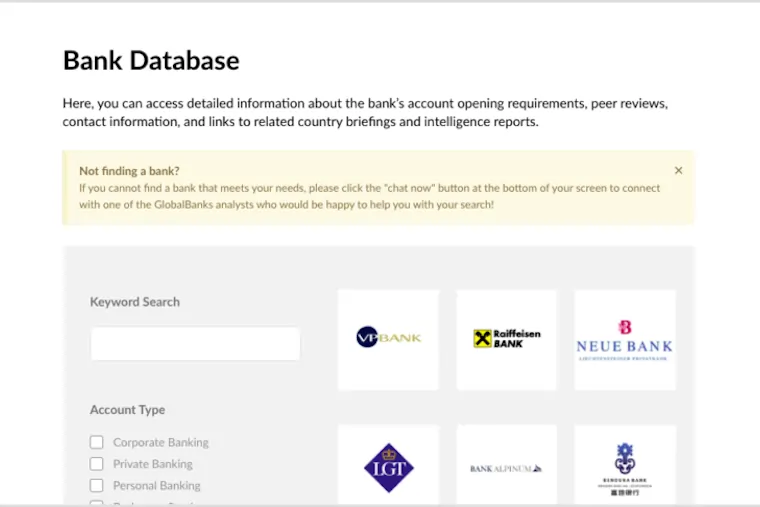
Task: Tick the Personal Banking checkbox
Action: point(96,485)
